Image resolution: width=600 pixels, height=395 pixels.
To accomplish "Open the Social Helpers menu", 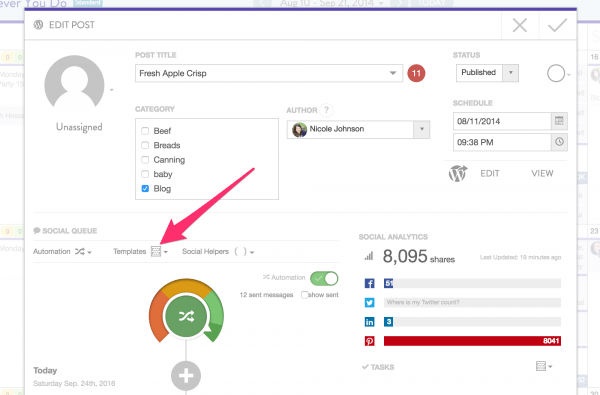I will pyautogui.click(x=218, y=251).
